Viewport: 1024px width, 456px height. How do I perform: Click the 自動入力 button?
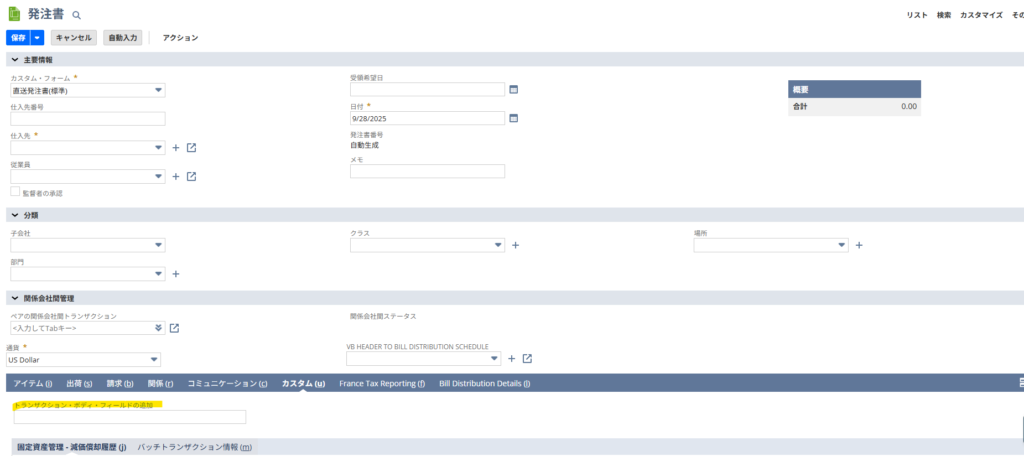click(124, 37)
